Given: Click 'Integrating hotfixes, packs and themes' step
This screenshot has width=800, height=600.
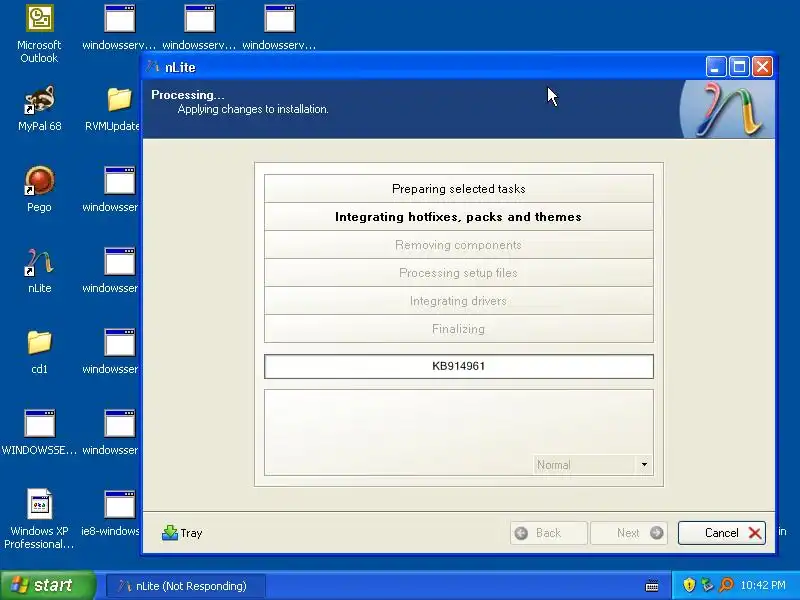Looking at the screenshot, I should [459, 217].
